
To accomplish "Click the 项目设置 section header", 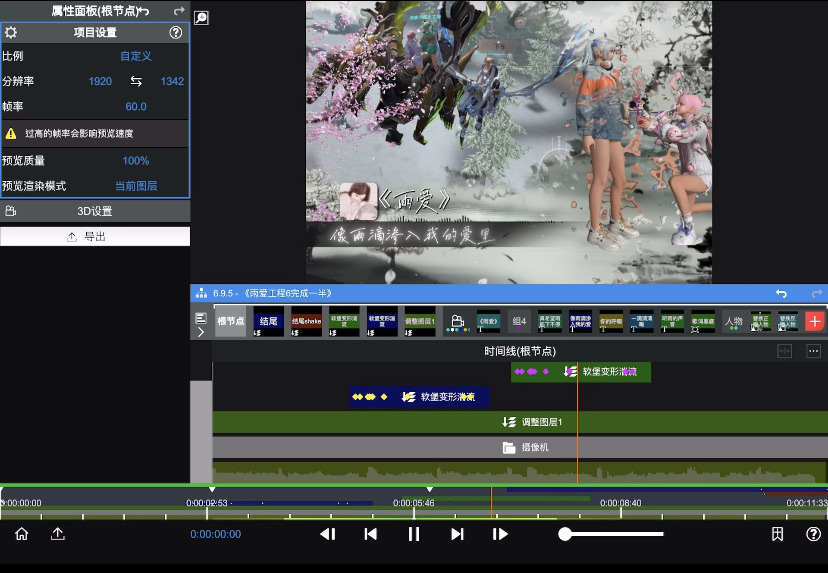I will click(x=95, y=32).
